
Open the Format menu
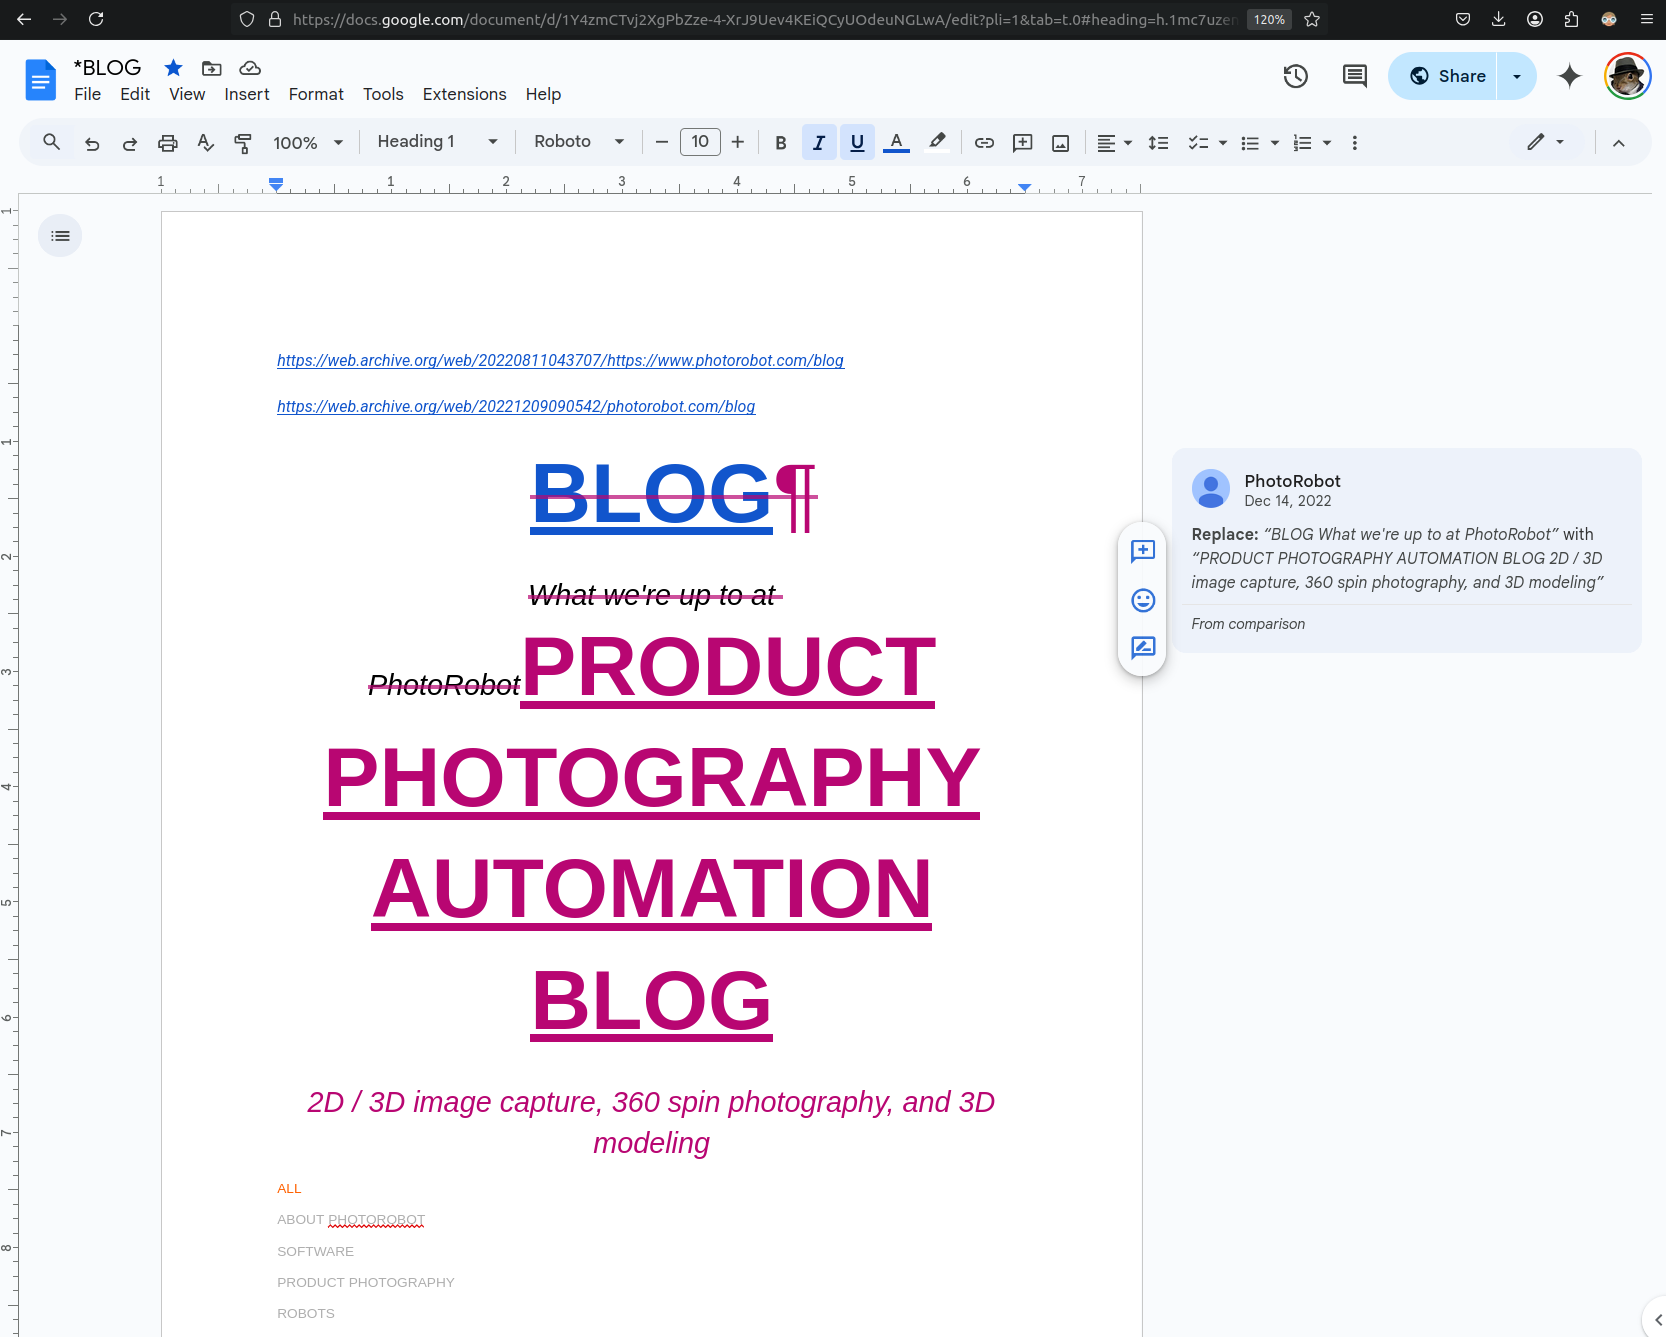(x=316, y=94)
